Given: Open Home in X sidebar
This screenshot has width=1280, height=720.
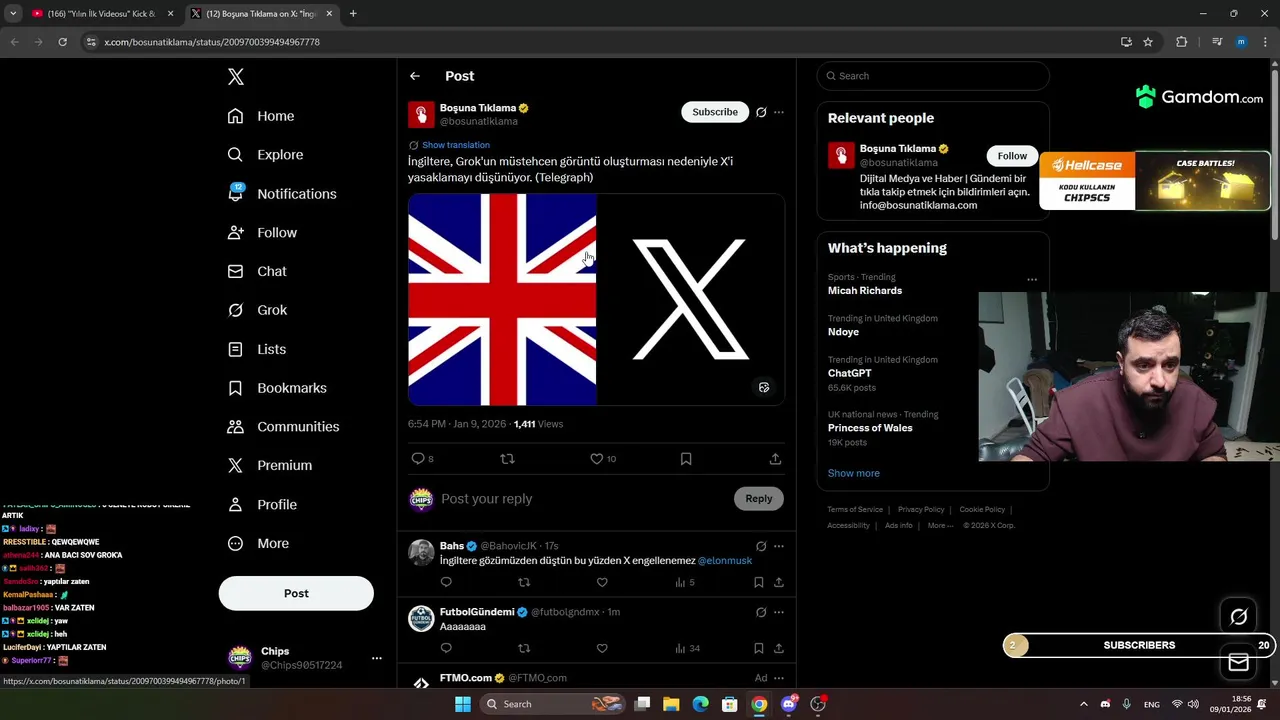Looking at the screenshot, I should [261, 116].
